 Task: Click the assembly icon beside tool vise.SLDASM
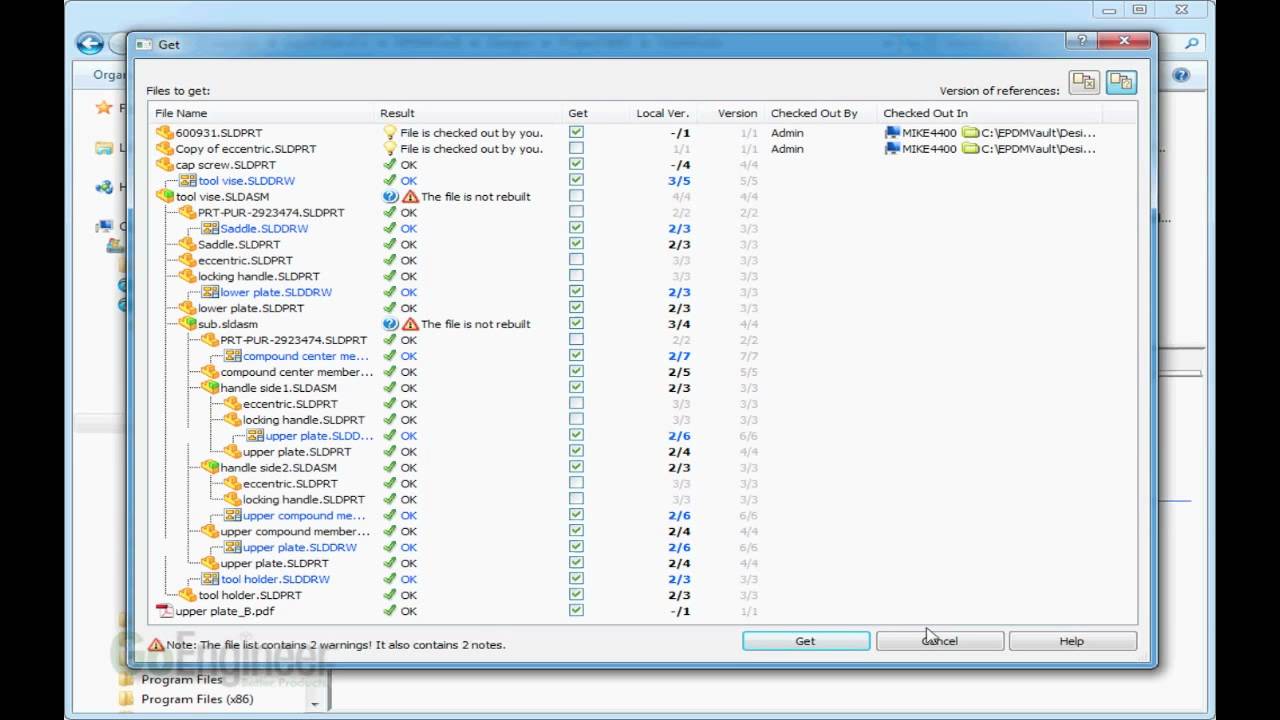[164, 196]
